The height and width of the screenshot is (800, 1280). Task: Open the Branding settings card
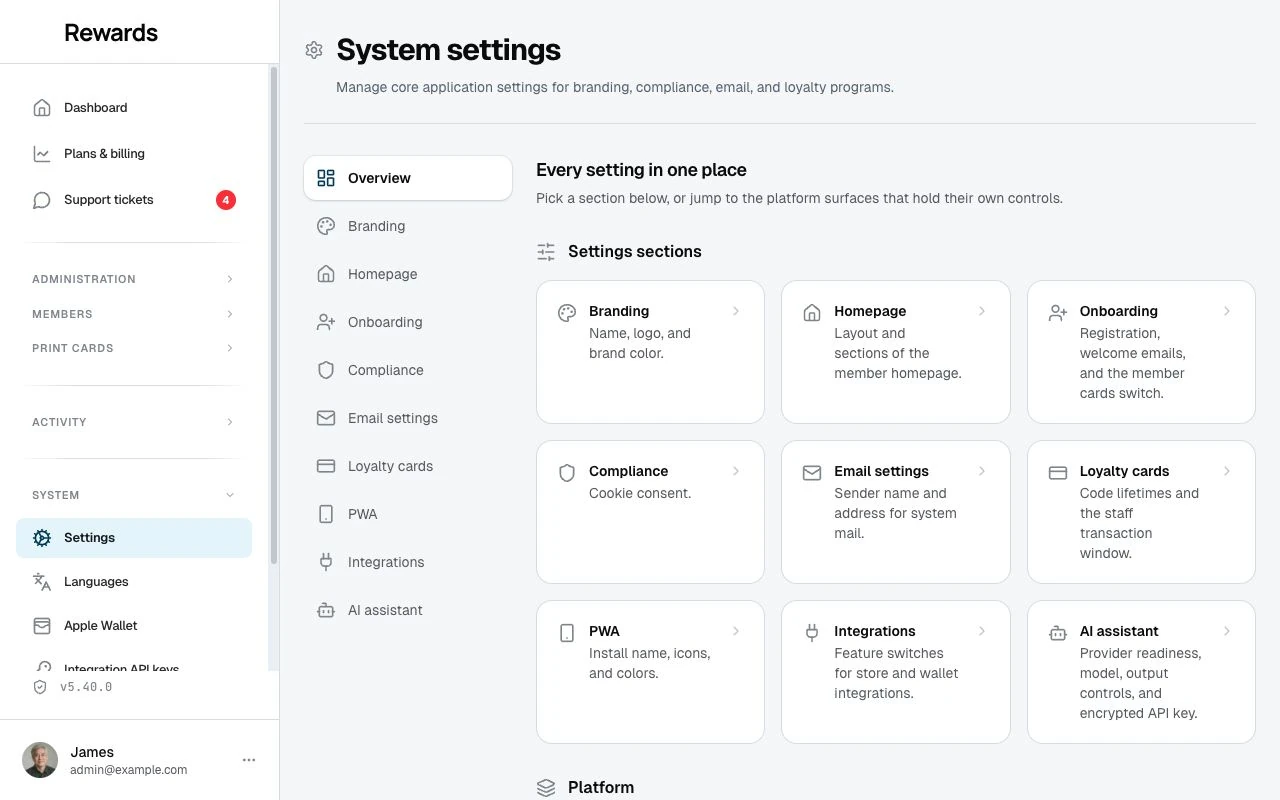tap(650, 352)
